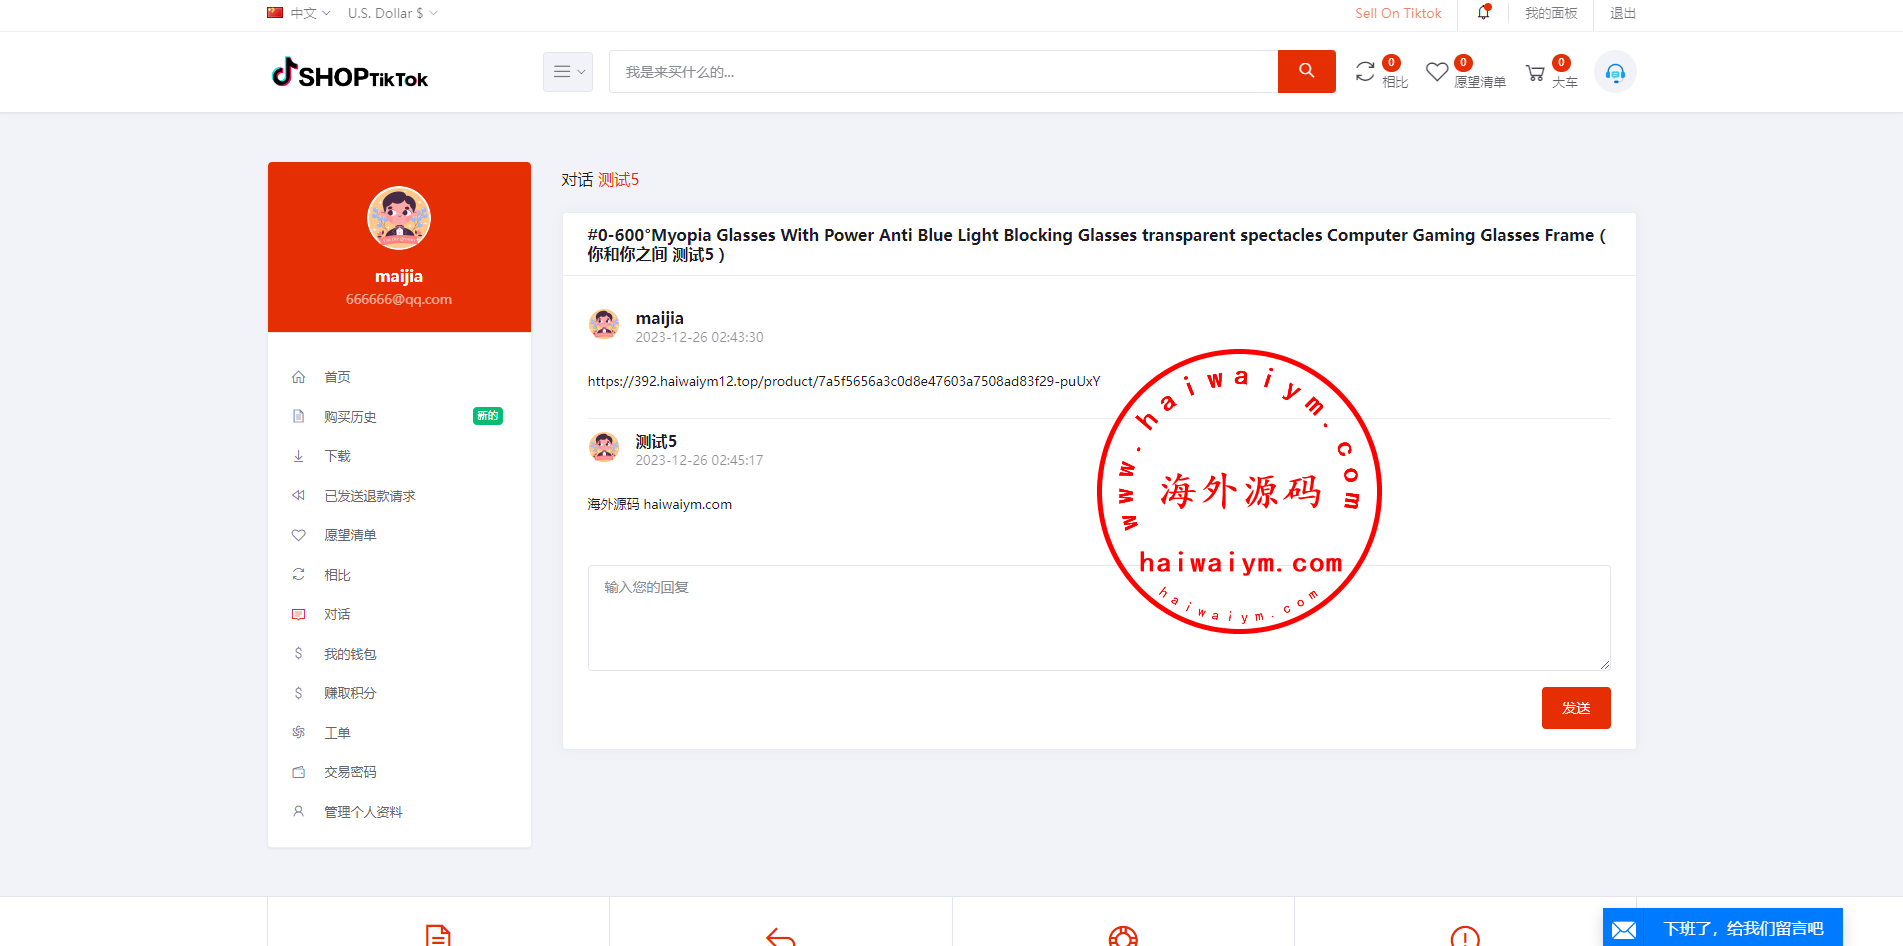Open the notification bell icon
The width and height of the screenshot is (1903, 946).
pos(1484,13)
